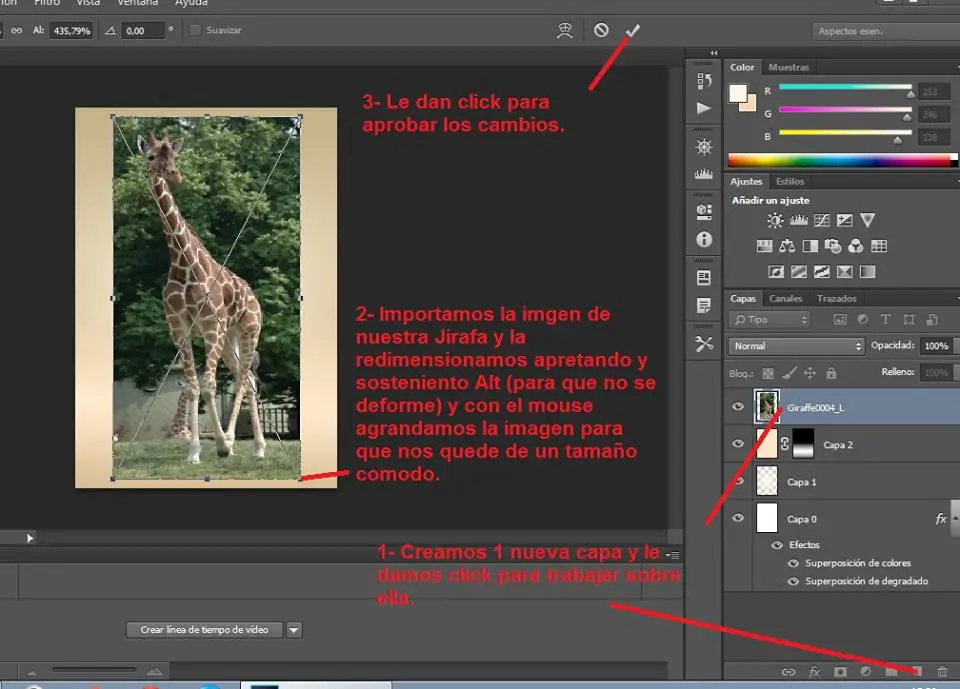This screenshot has width=960, height=689.
Task: Hide the Capa 2 layer
Action: click(738, 444)
